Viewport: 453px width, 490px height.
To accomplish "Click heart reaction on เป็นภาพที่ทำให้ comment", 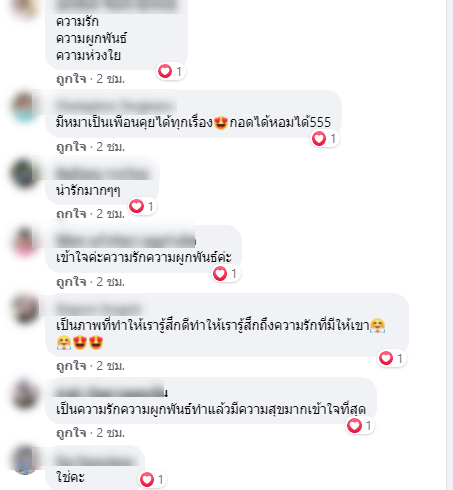I will 392,358.
